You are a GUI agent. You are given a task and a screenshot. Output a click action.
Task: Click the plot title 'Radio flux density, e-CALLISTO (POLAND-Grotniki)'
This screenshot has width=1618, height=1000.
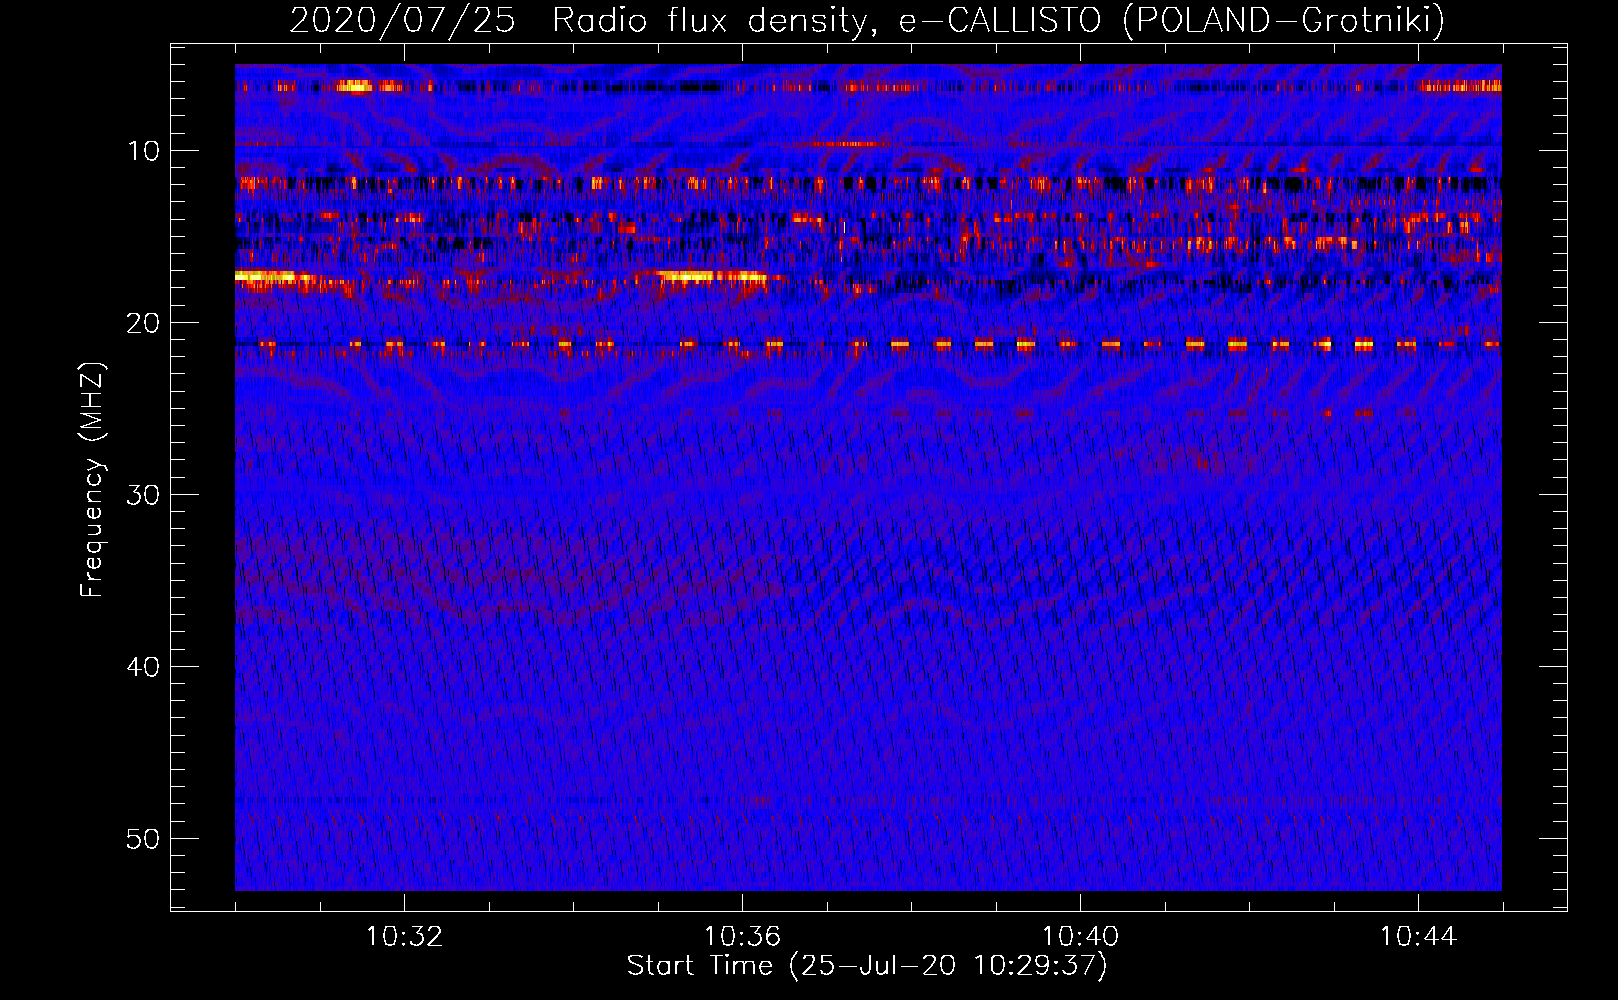point(998,20)
